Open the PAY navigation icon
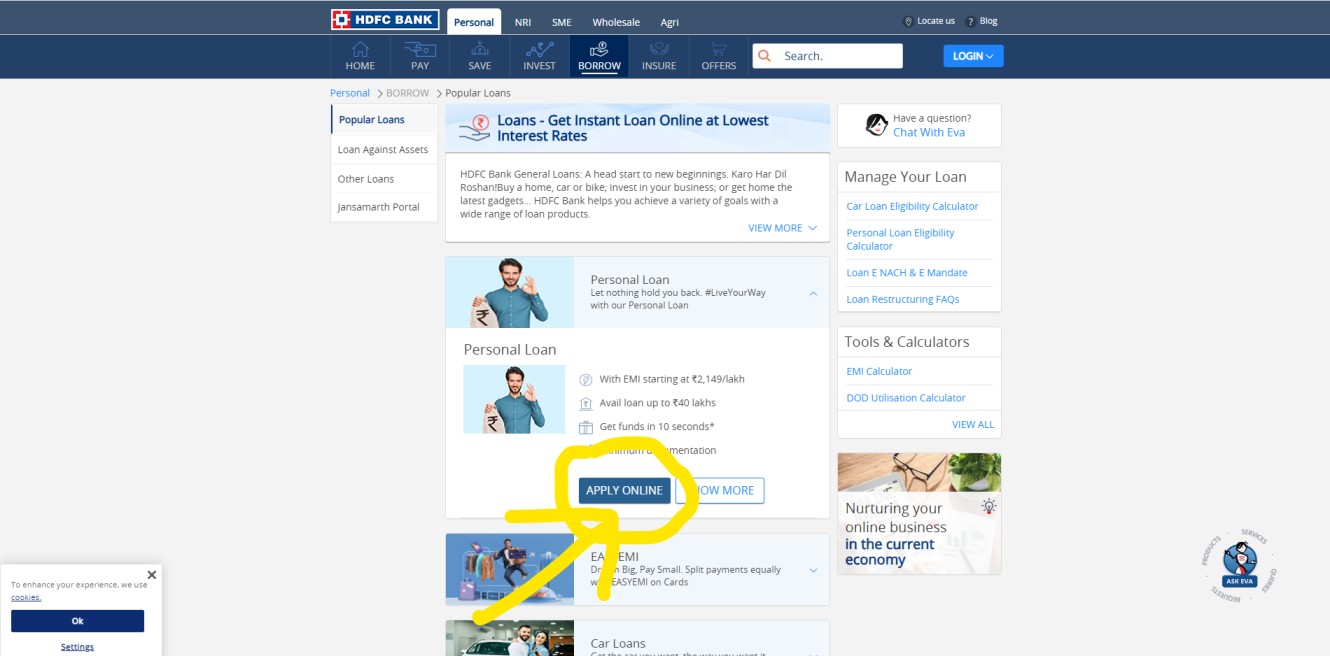 point(420,50)
